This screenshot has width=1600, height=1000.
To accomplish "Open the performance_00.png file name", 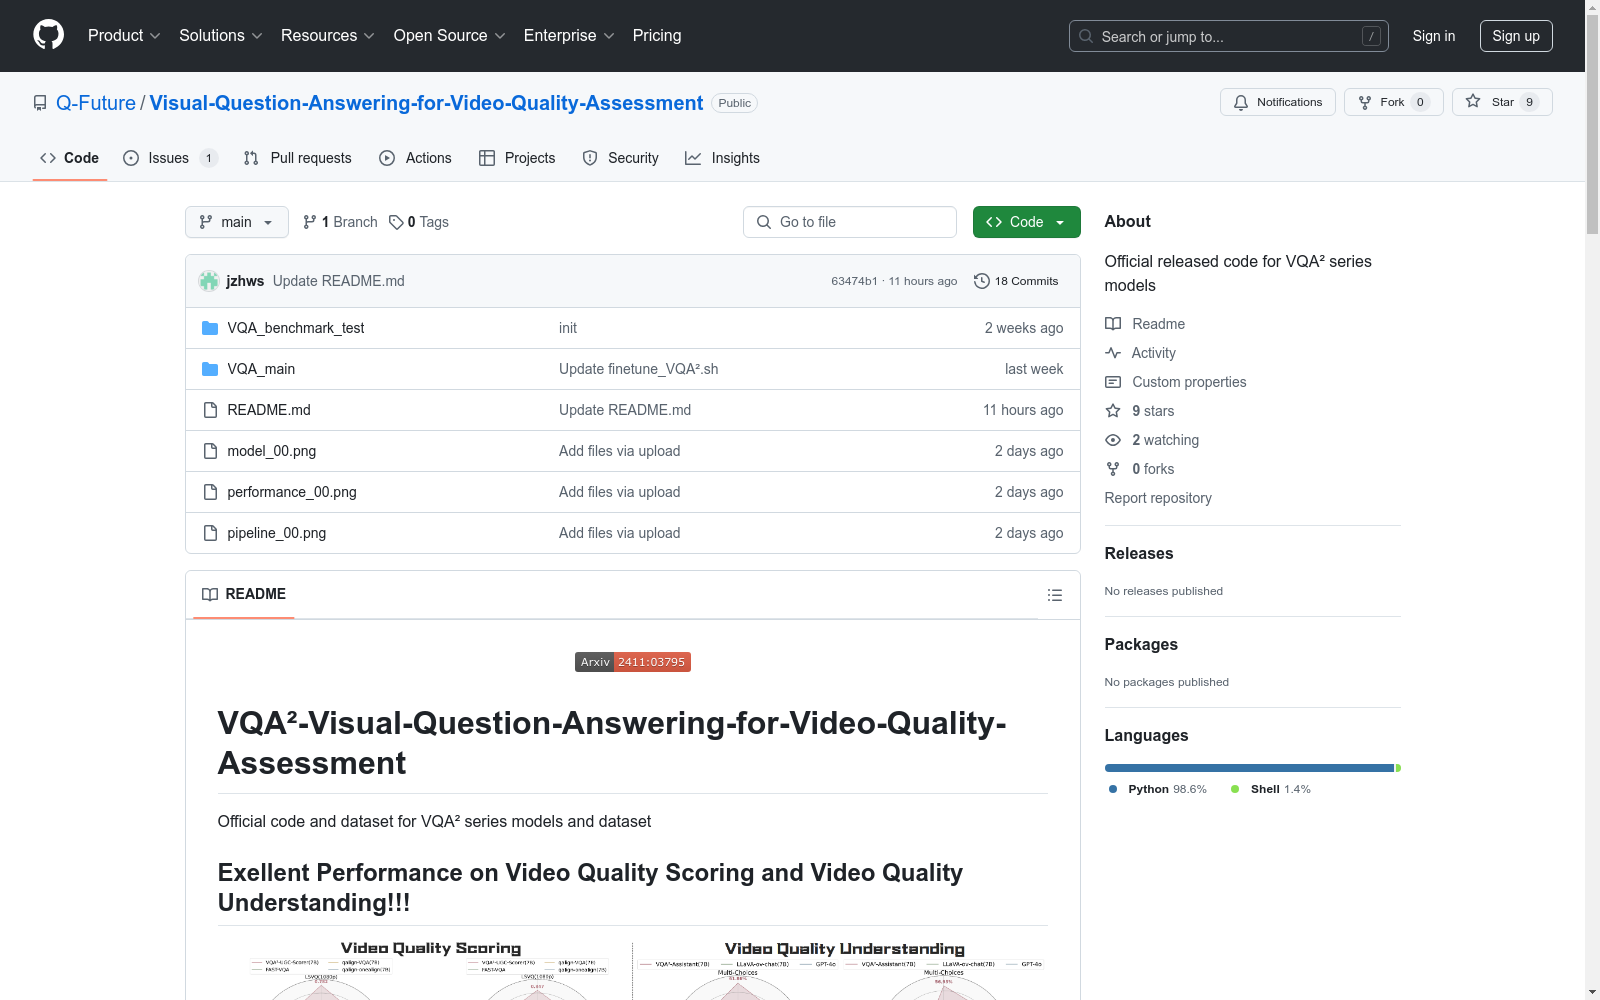I will click(292, 492).
